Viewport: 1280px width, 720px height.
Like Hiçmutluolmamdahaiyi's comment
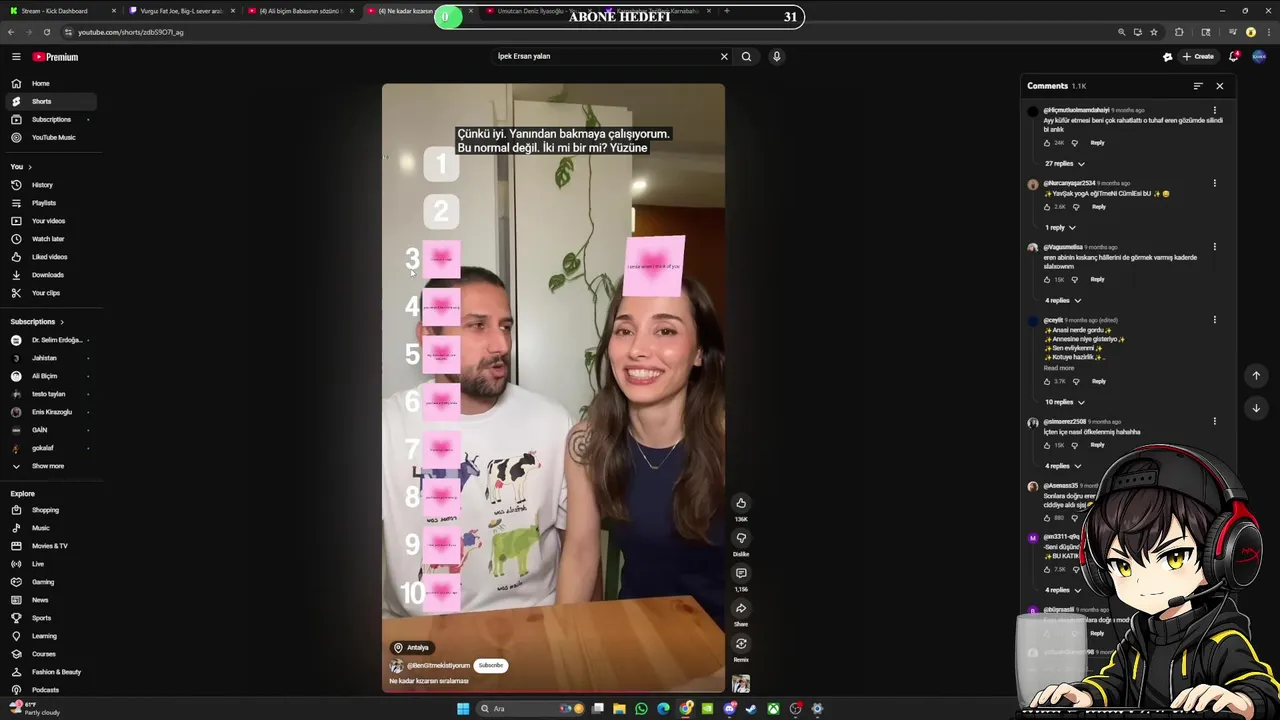(1047, 143)
